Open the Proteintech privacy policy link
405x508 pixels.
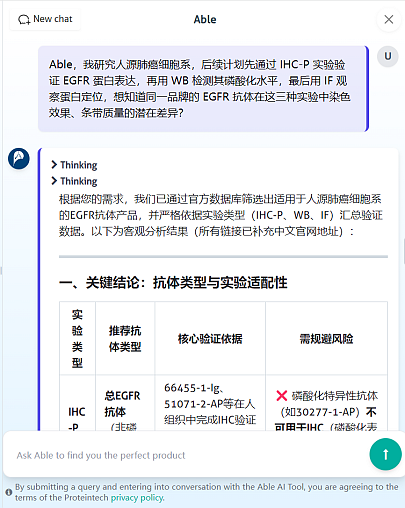[x=137, y=498]
